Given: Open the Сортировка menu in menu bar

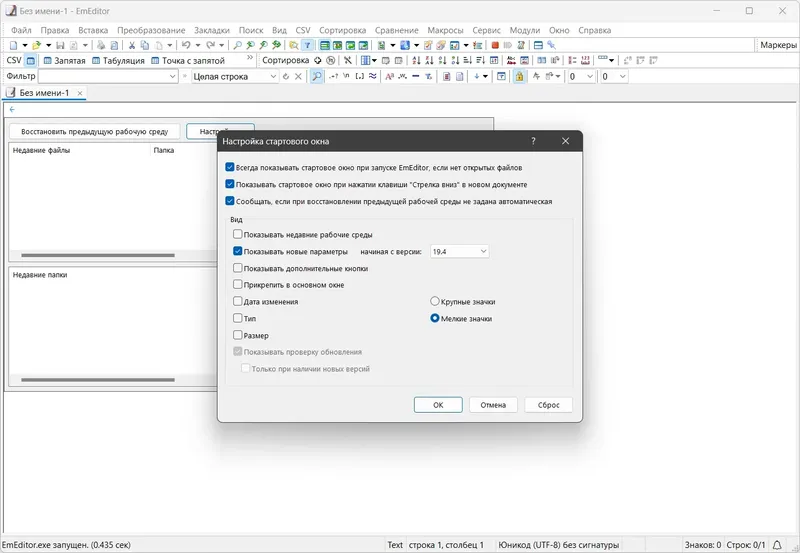Looking at the screenshot, I should pos(342,30).
